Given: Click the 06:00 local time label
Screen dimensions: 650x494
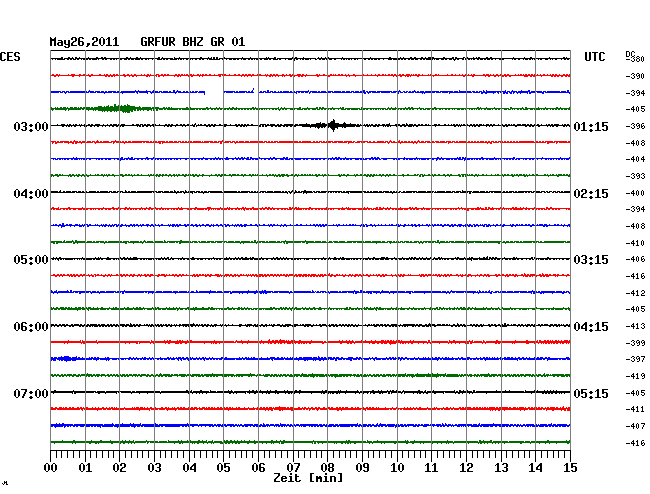Looking at the screenshot, I should point(31,327).
